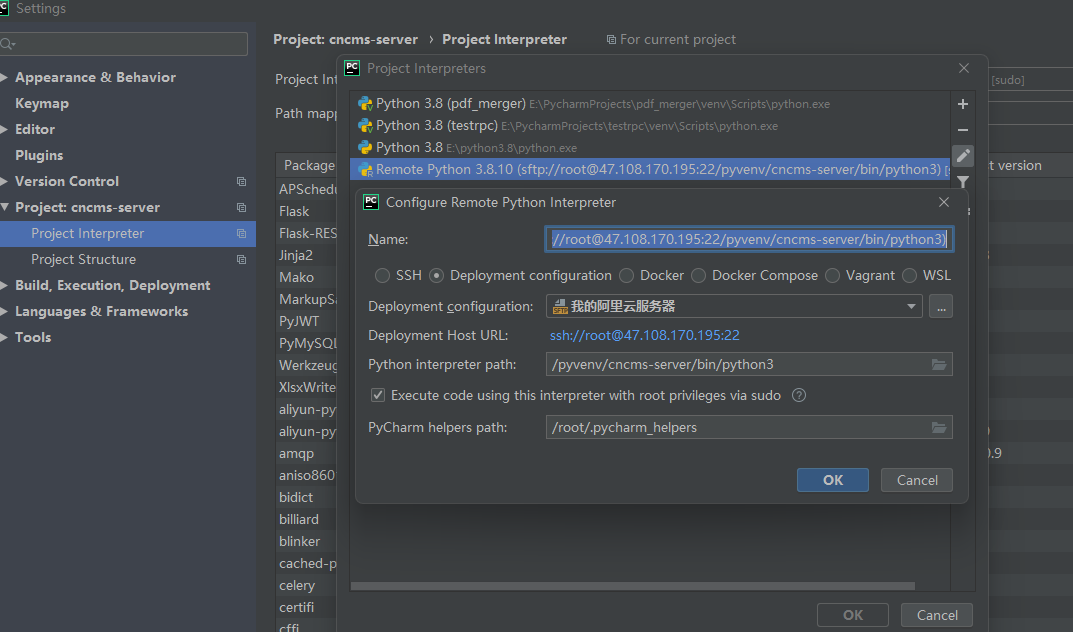This screenshot has height=632, width=1073.
Task: Click the Python interpreter path field
Action: tap(738, 365)
